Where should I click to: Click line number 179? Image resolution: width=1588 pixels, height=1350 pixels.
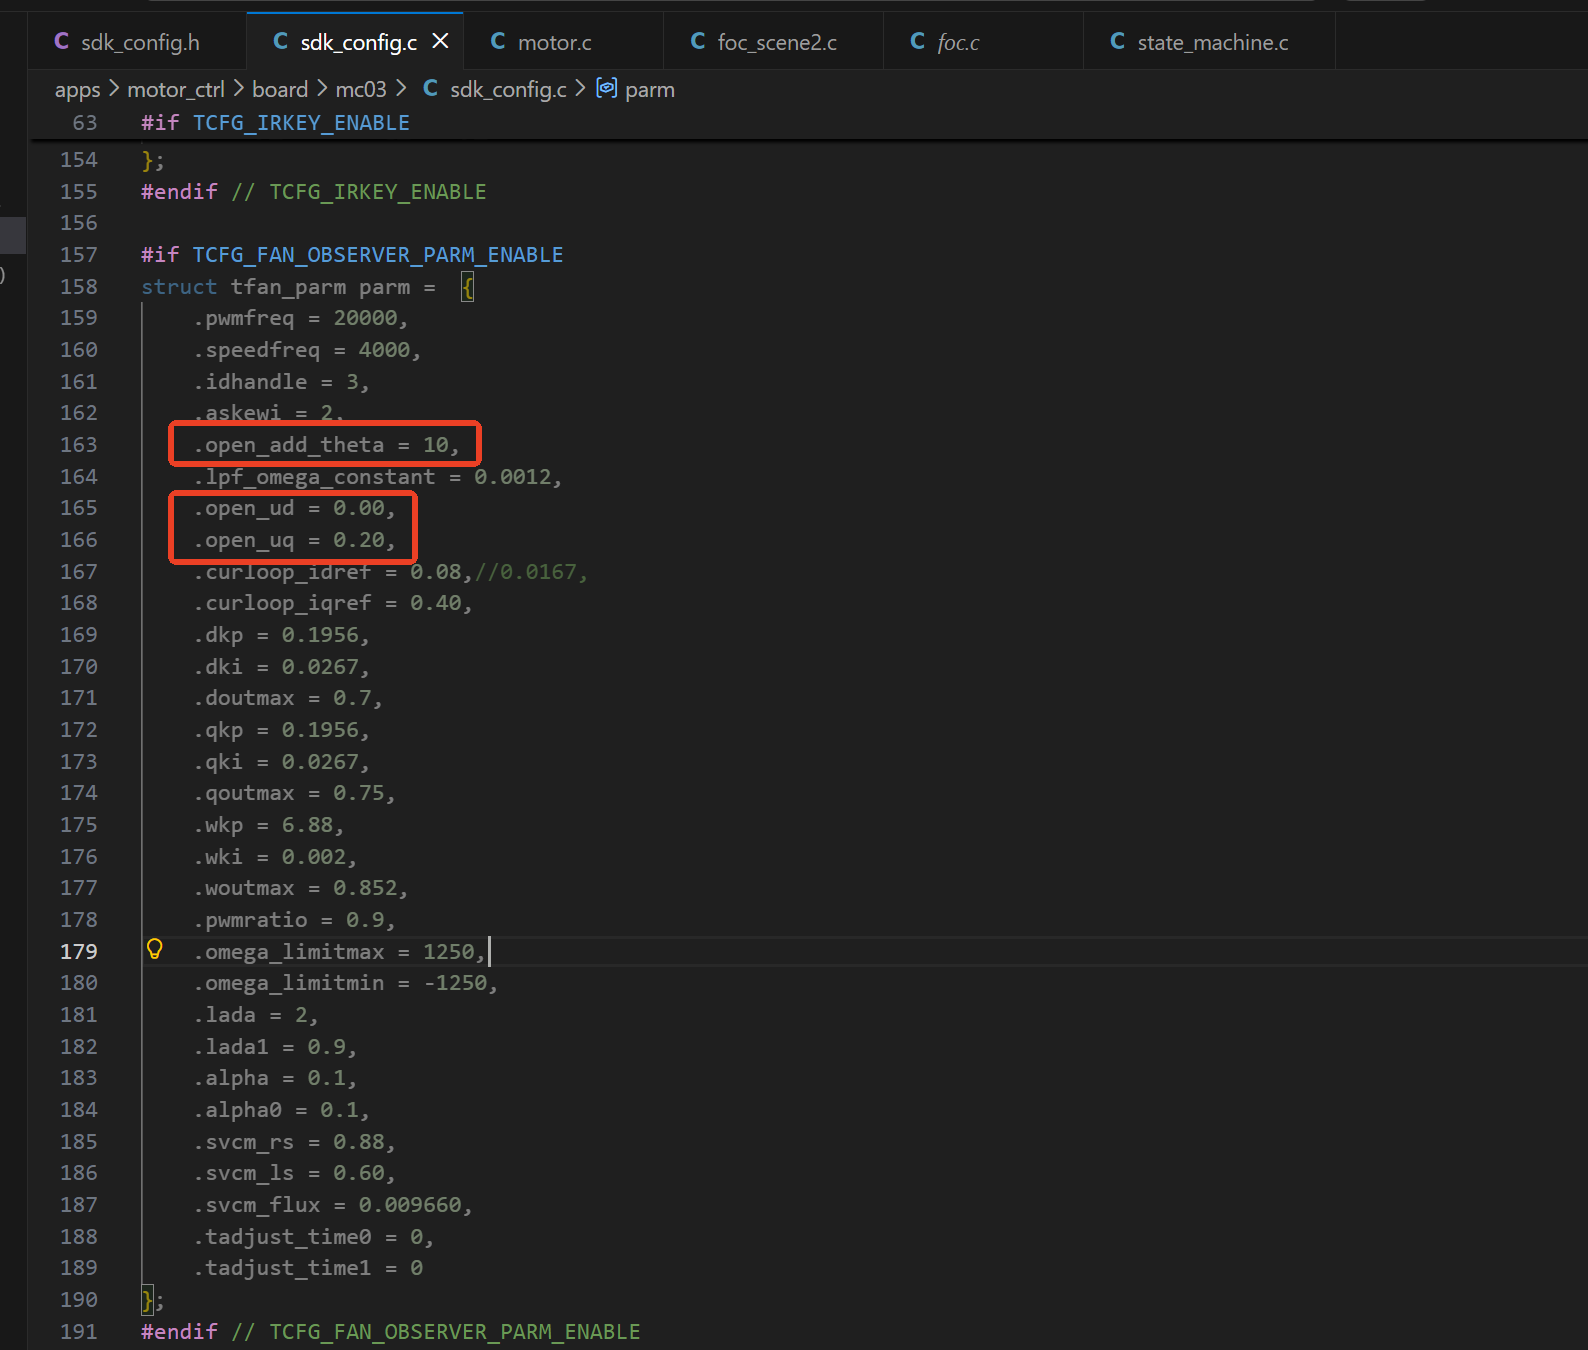point(79,952)
